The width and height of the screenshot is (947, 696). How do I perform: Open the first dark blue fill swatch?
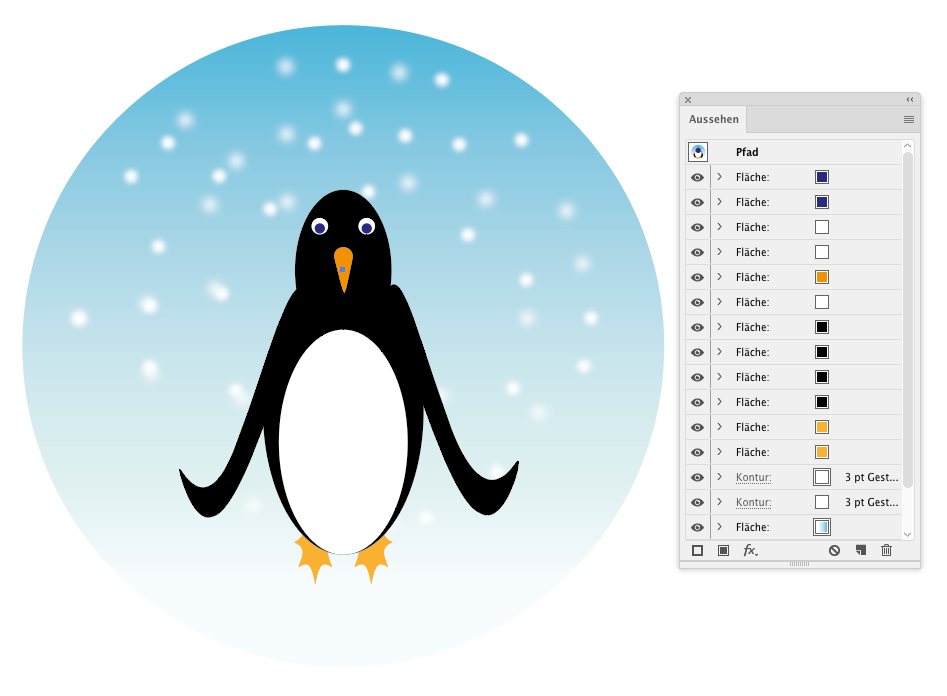coord(822,177)
